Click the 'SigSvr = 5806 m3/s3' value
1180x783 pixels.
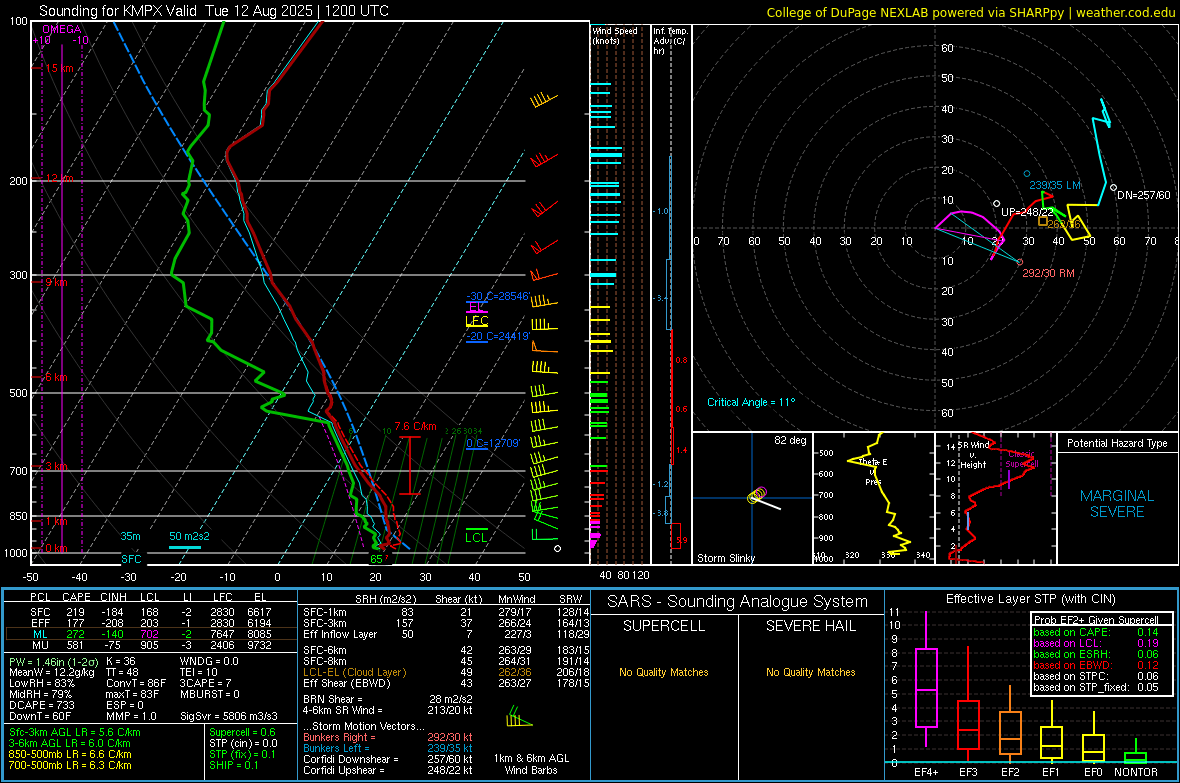pyautogui.click(x=229, y=716)
